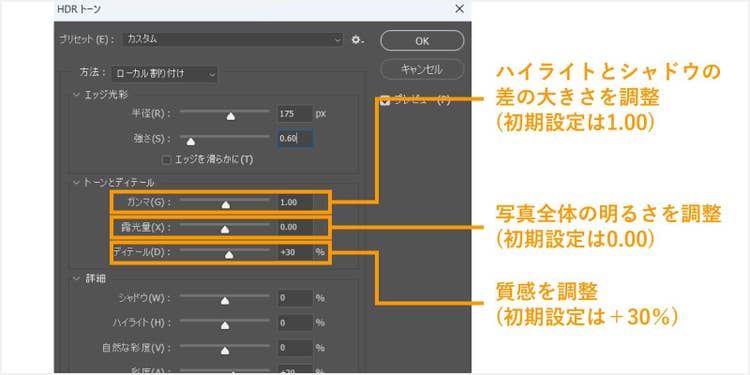Click the 強さ(S) label
Viewport: 750px width, 375px height.
pos(153,139)
